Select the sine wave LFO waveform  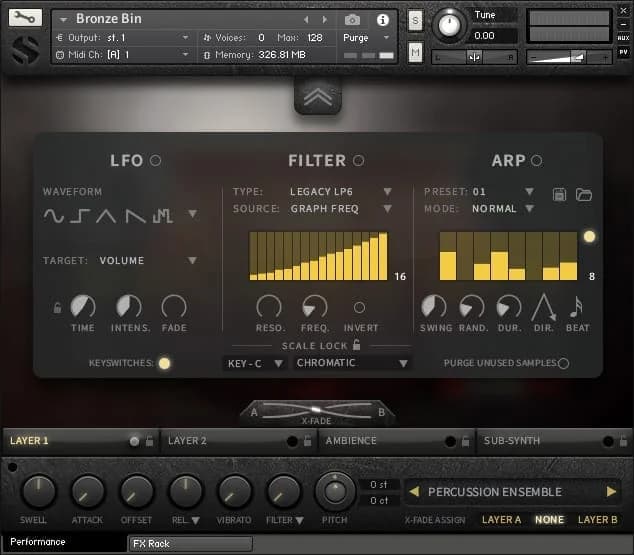pos(53,215)
